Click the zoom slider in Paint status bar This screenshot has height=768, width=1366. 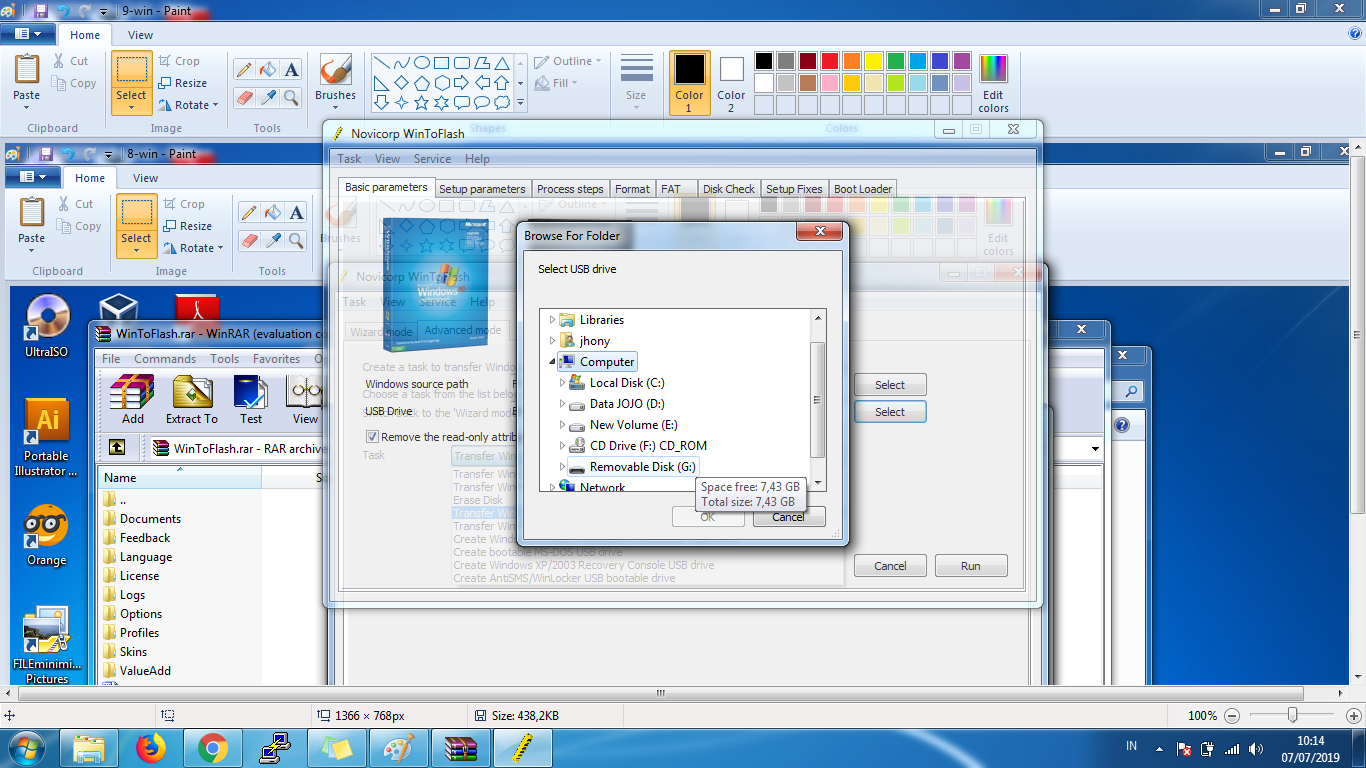coord(1293,715)
